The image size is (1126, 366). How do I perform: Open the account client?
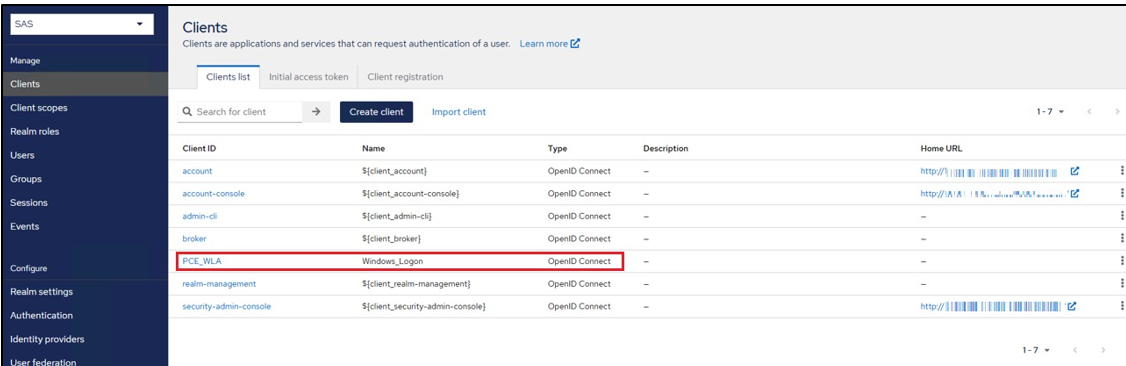point(197,171)
